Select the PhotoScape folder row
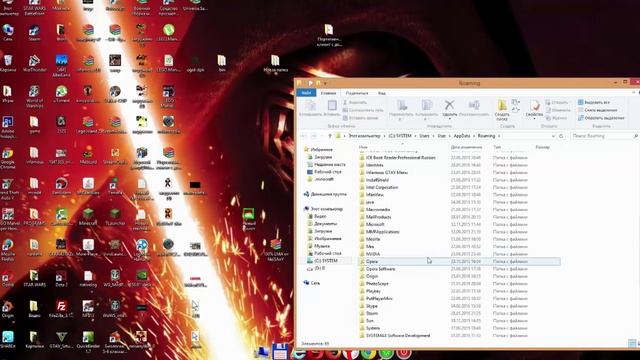 [x=459, y=284]
